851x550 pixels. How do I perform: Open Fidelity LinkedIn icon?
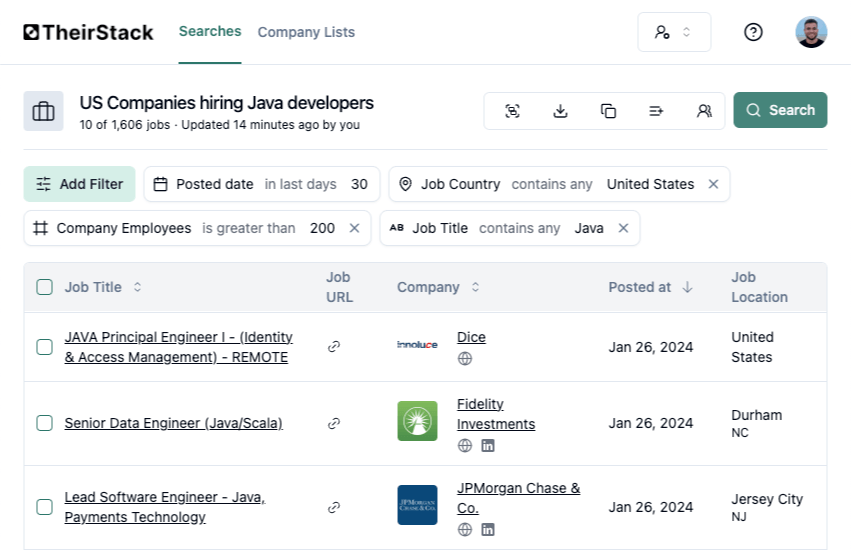(x=488, y=445)
